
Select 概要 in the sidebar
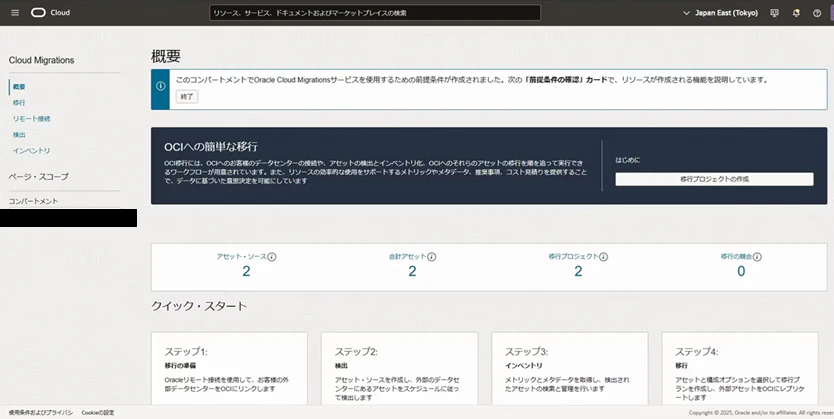click(x=19, y=87)
